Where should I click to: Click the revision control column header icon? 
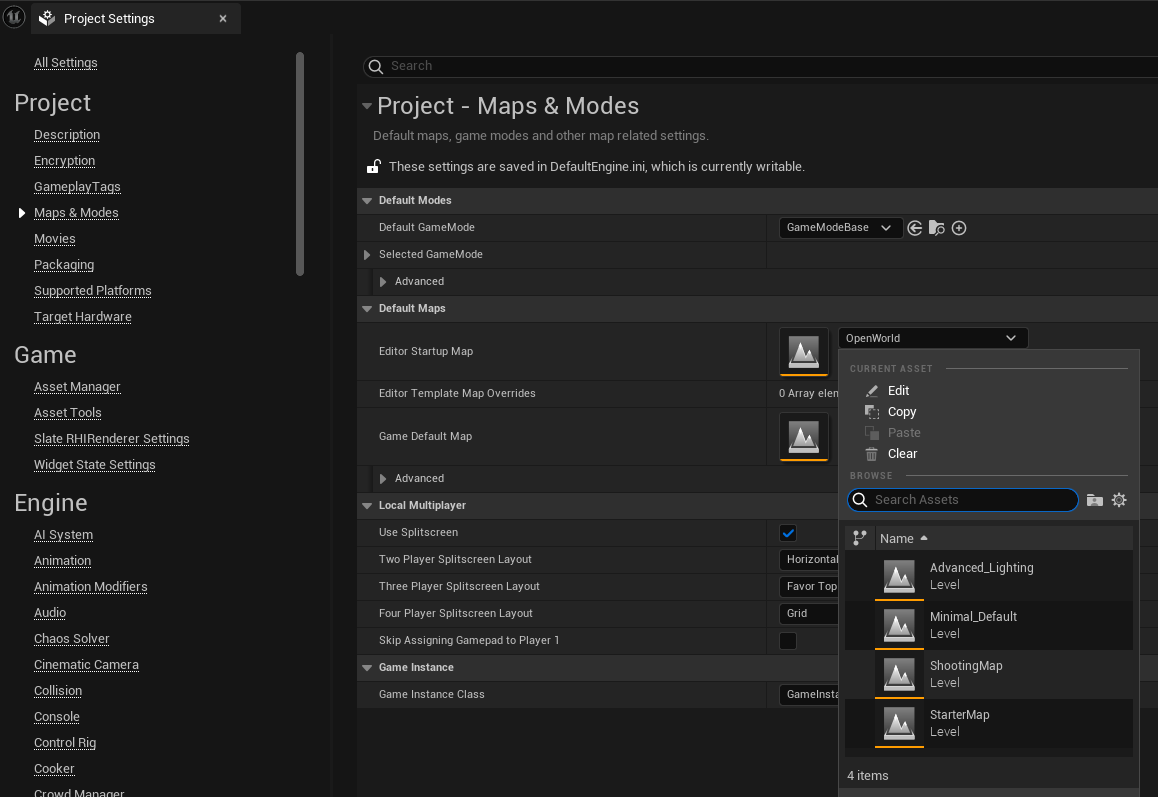(859, 538)
